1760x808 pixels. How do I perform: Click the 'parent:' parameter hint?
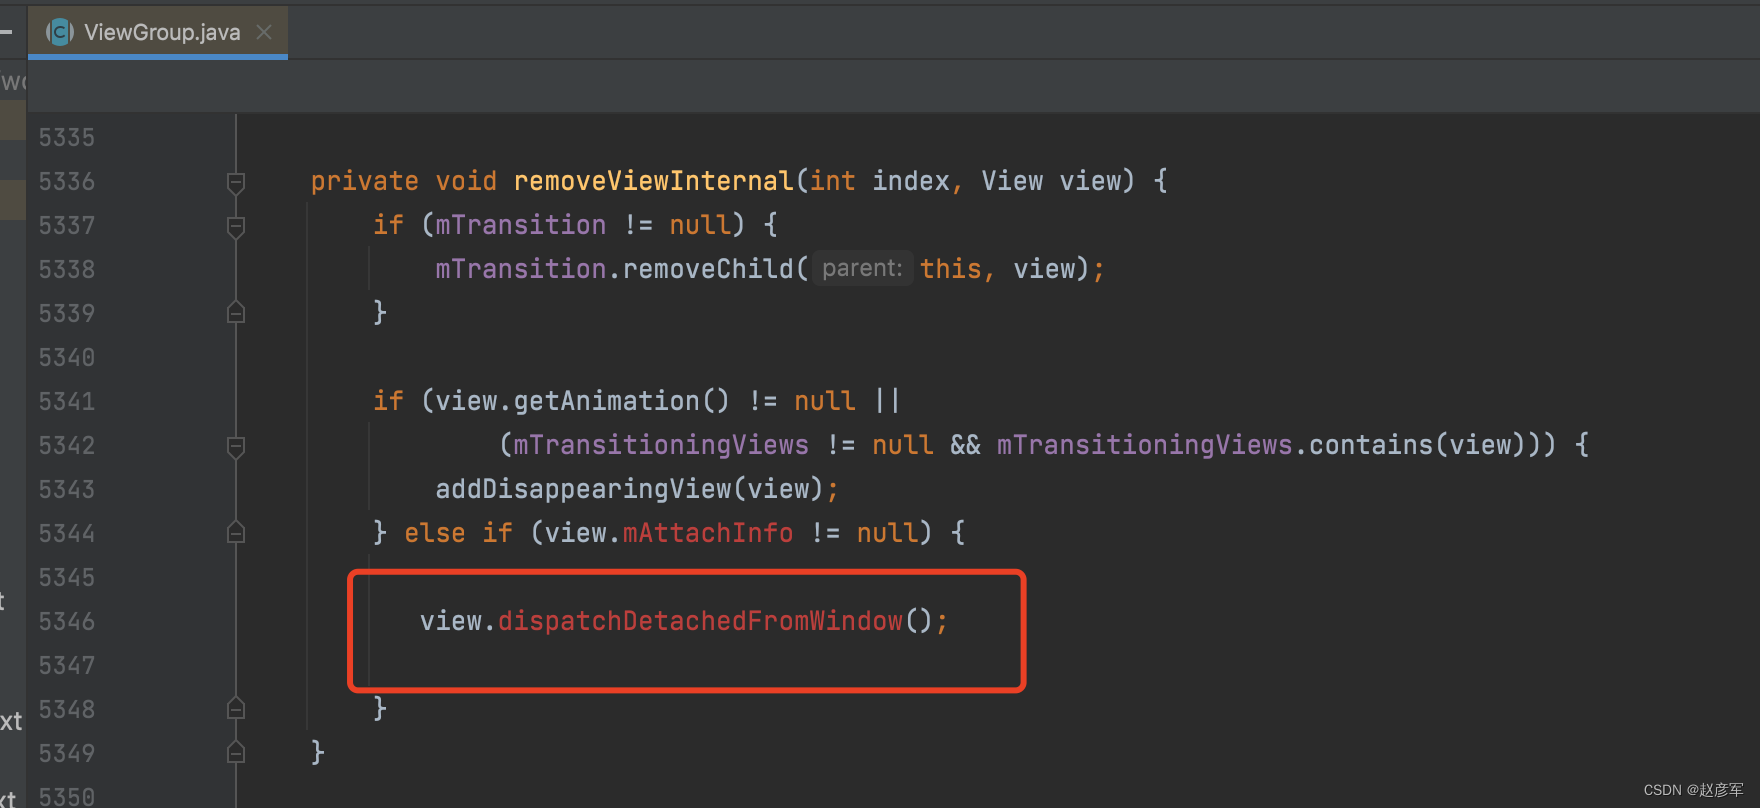click(862, 268)
